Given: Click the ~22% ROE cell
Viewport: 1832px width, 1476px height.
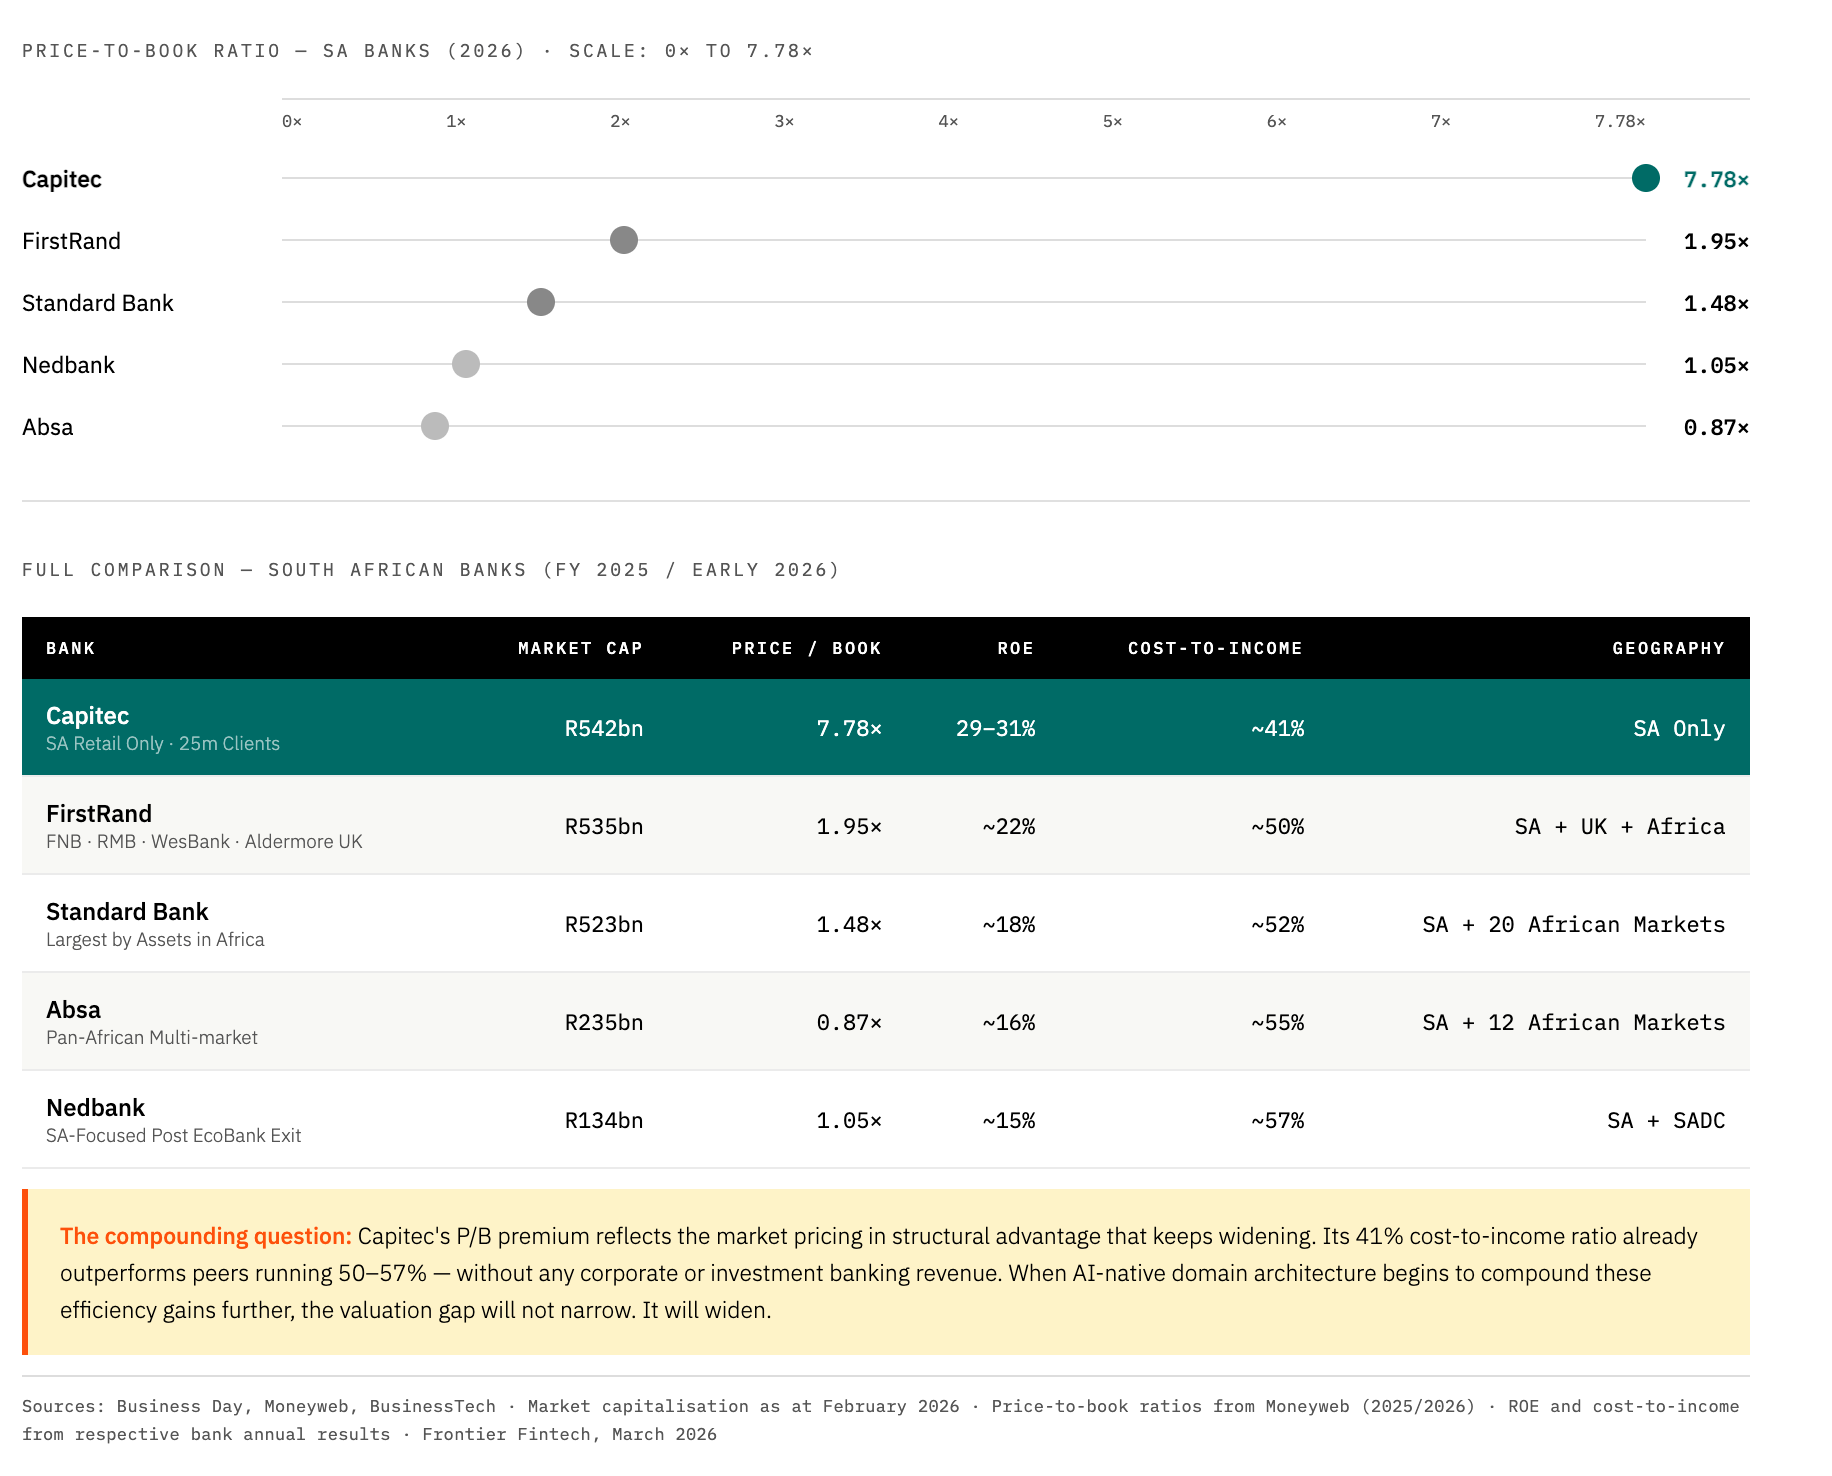Looking at the screenshot, I should point(1008,826).
